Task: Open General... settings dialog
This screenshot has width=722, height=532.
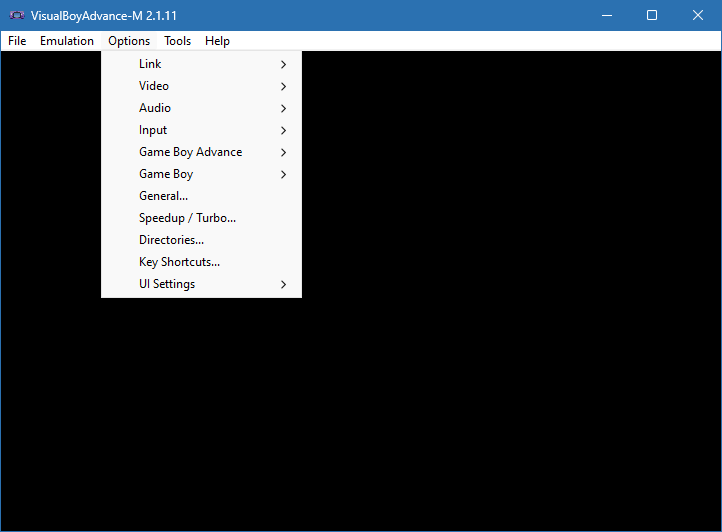Action: [x=201, y=196]
